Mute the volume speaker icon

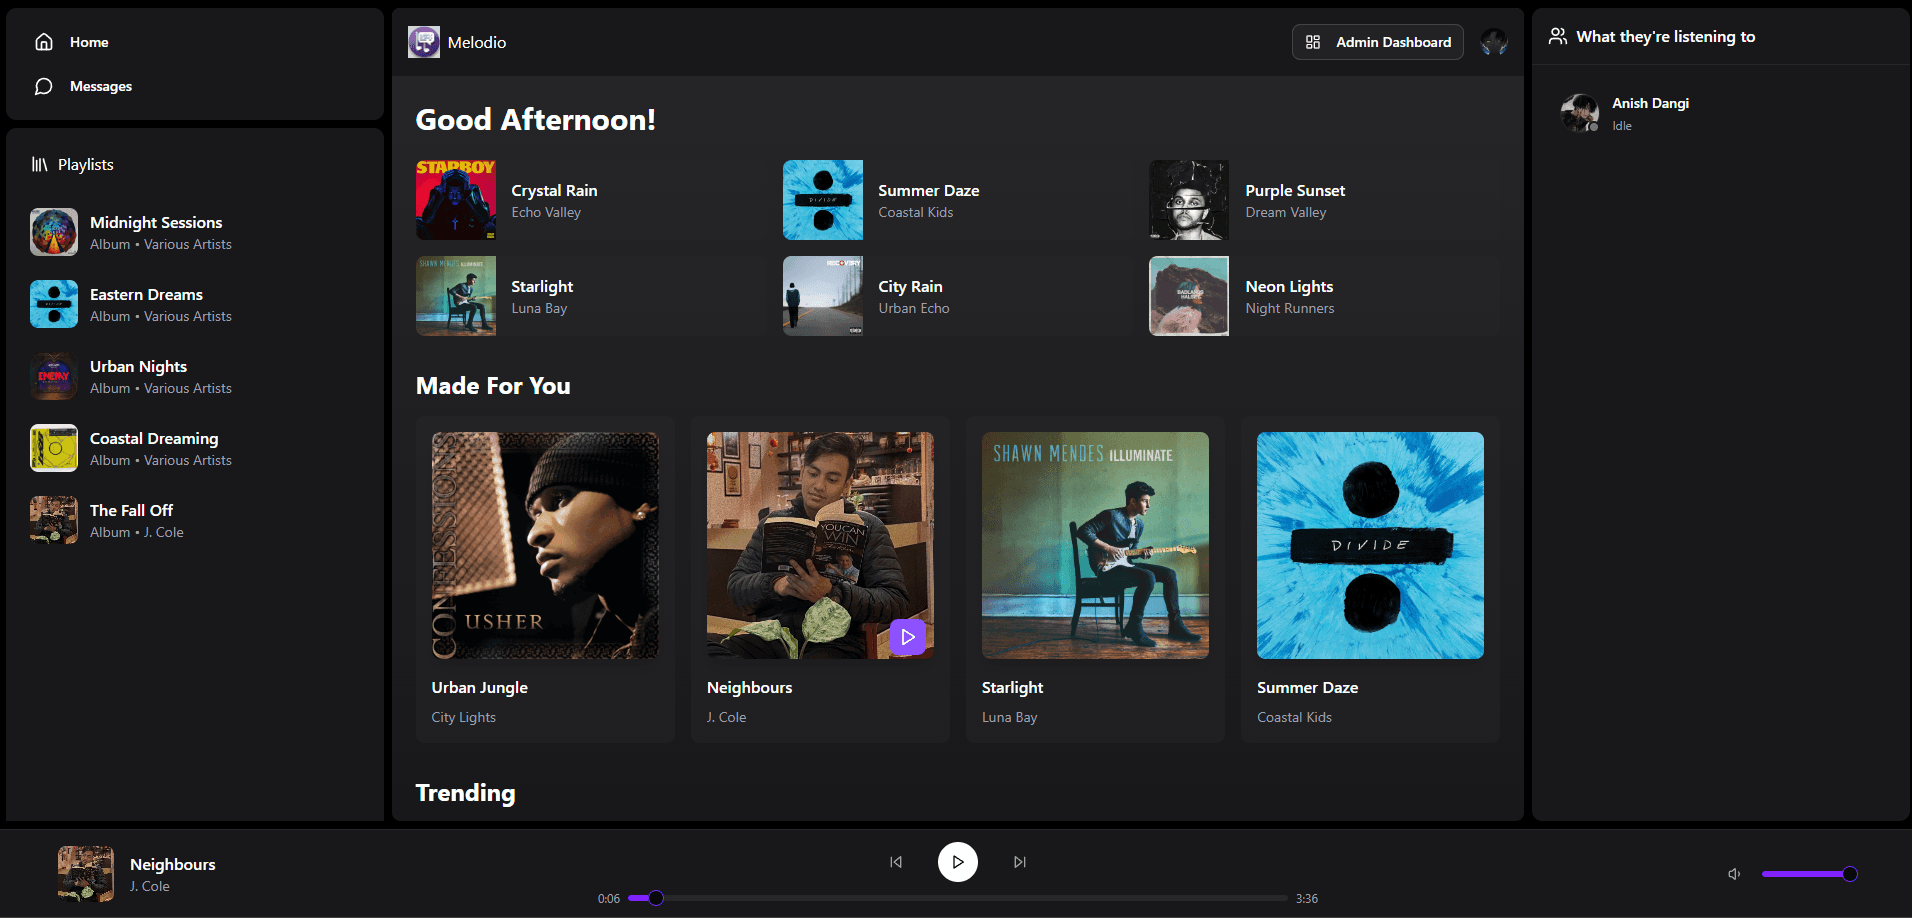point(1734,874)
